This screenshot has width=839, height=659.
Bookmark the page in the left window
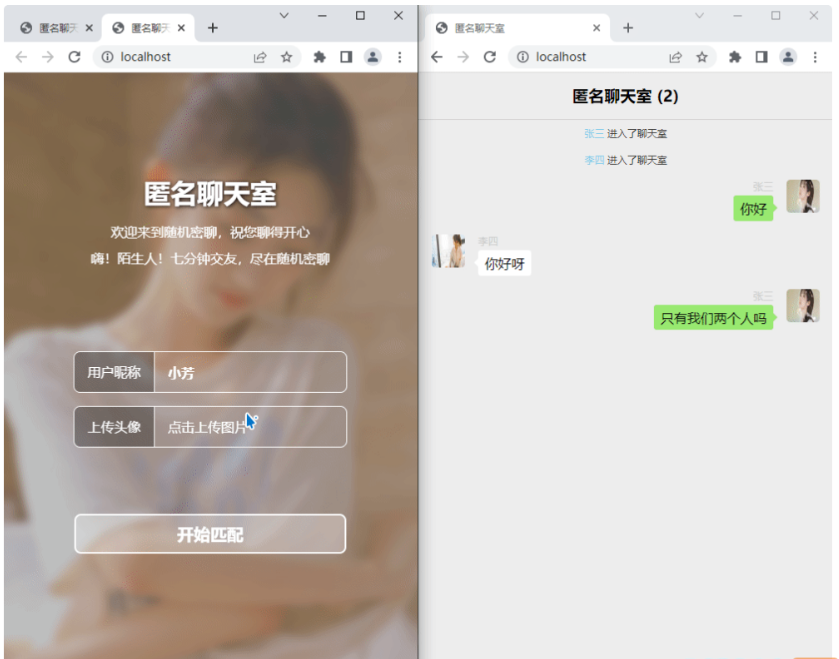pos(287,57)
